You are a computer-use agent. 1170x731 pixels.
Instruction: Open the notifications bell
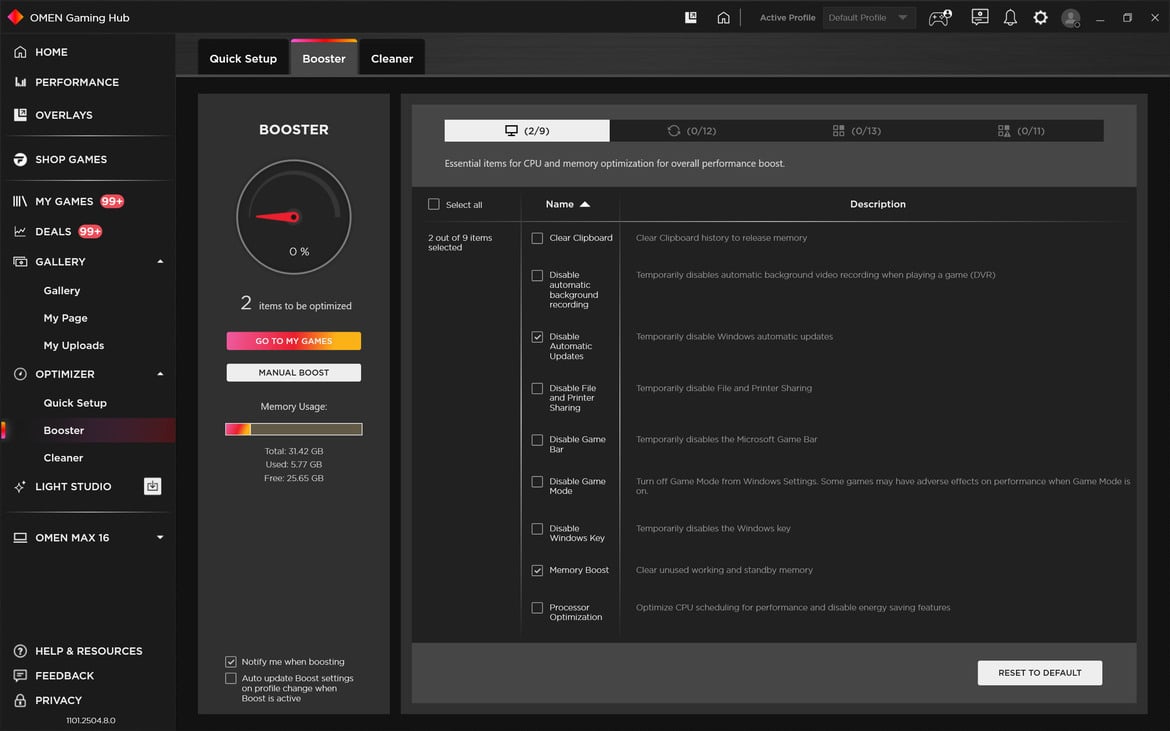(x=1010, y=17)
